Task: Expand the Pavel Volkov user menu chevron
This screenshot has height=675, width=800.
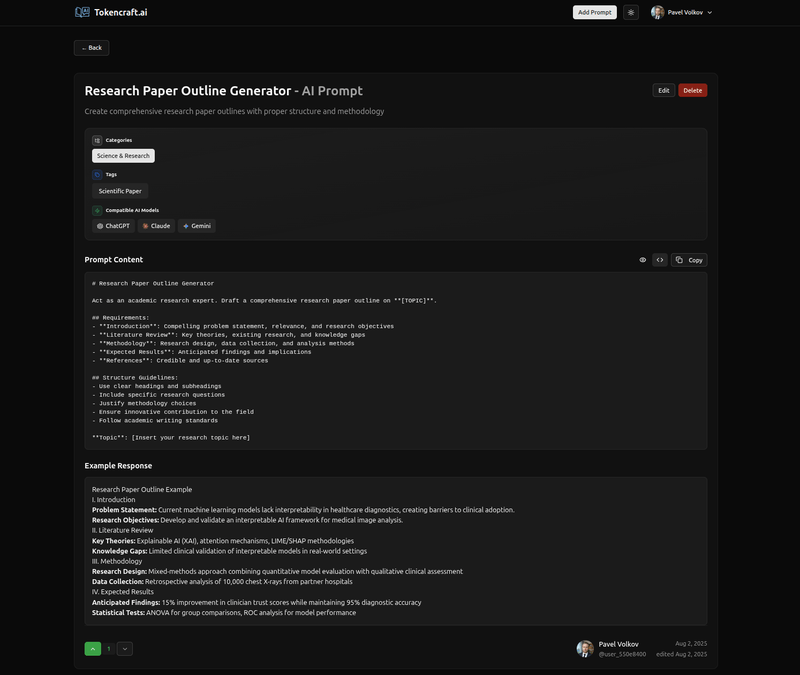Action: coord(709,13)
